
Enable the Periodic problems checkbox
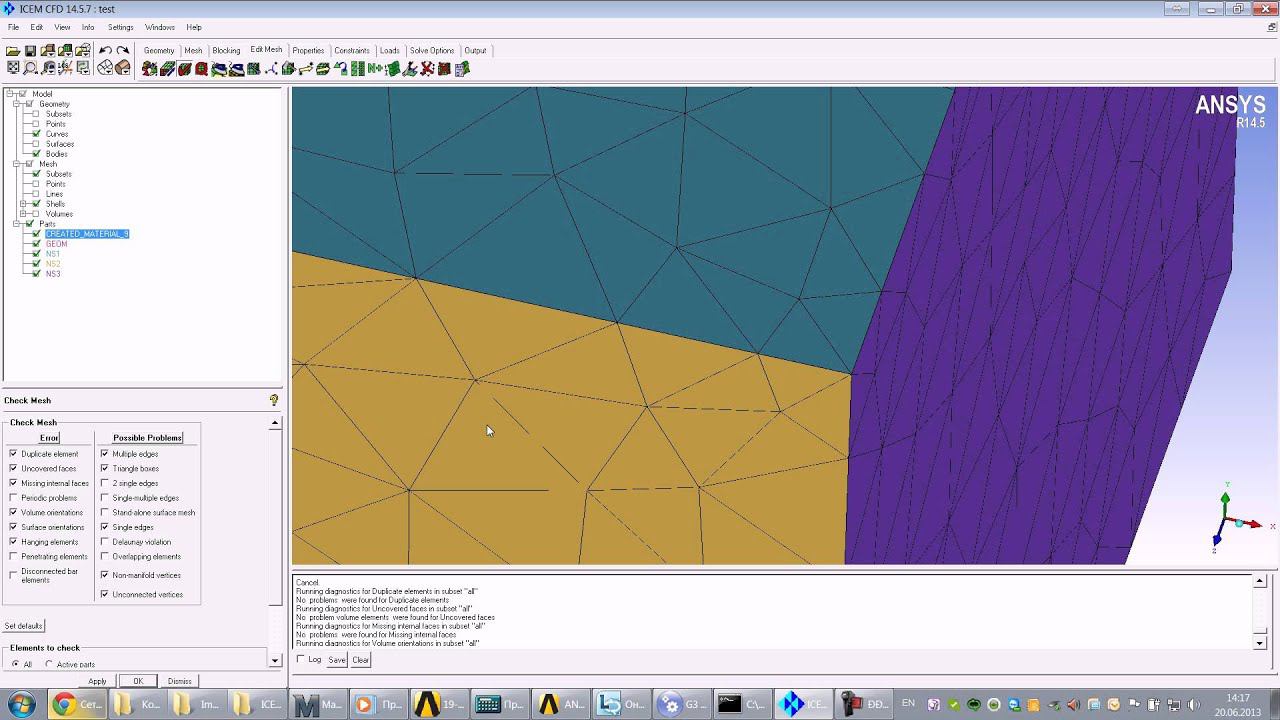pos(13,498)
